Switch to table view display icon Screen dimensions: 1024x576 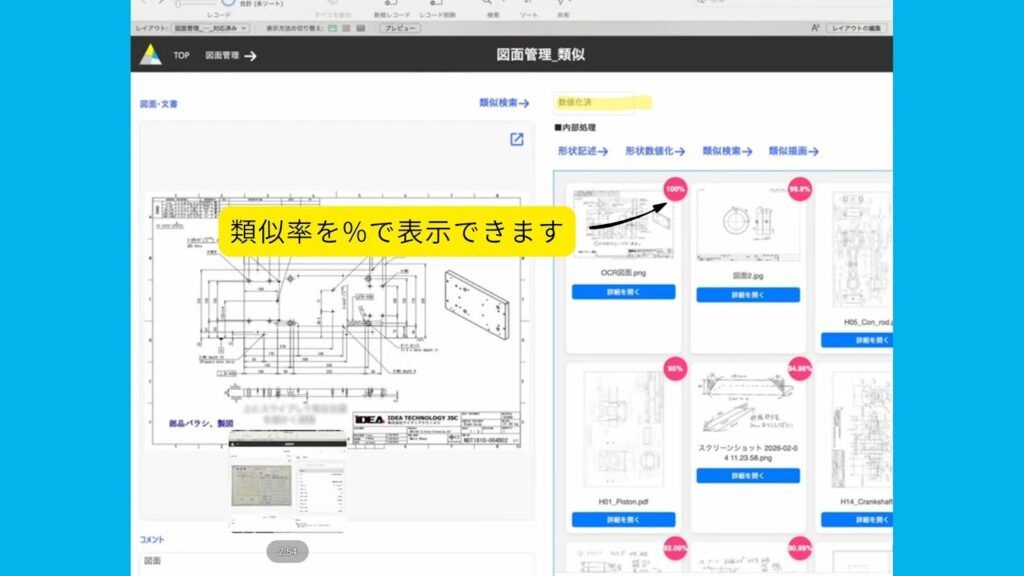pos(360,28)
